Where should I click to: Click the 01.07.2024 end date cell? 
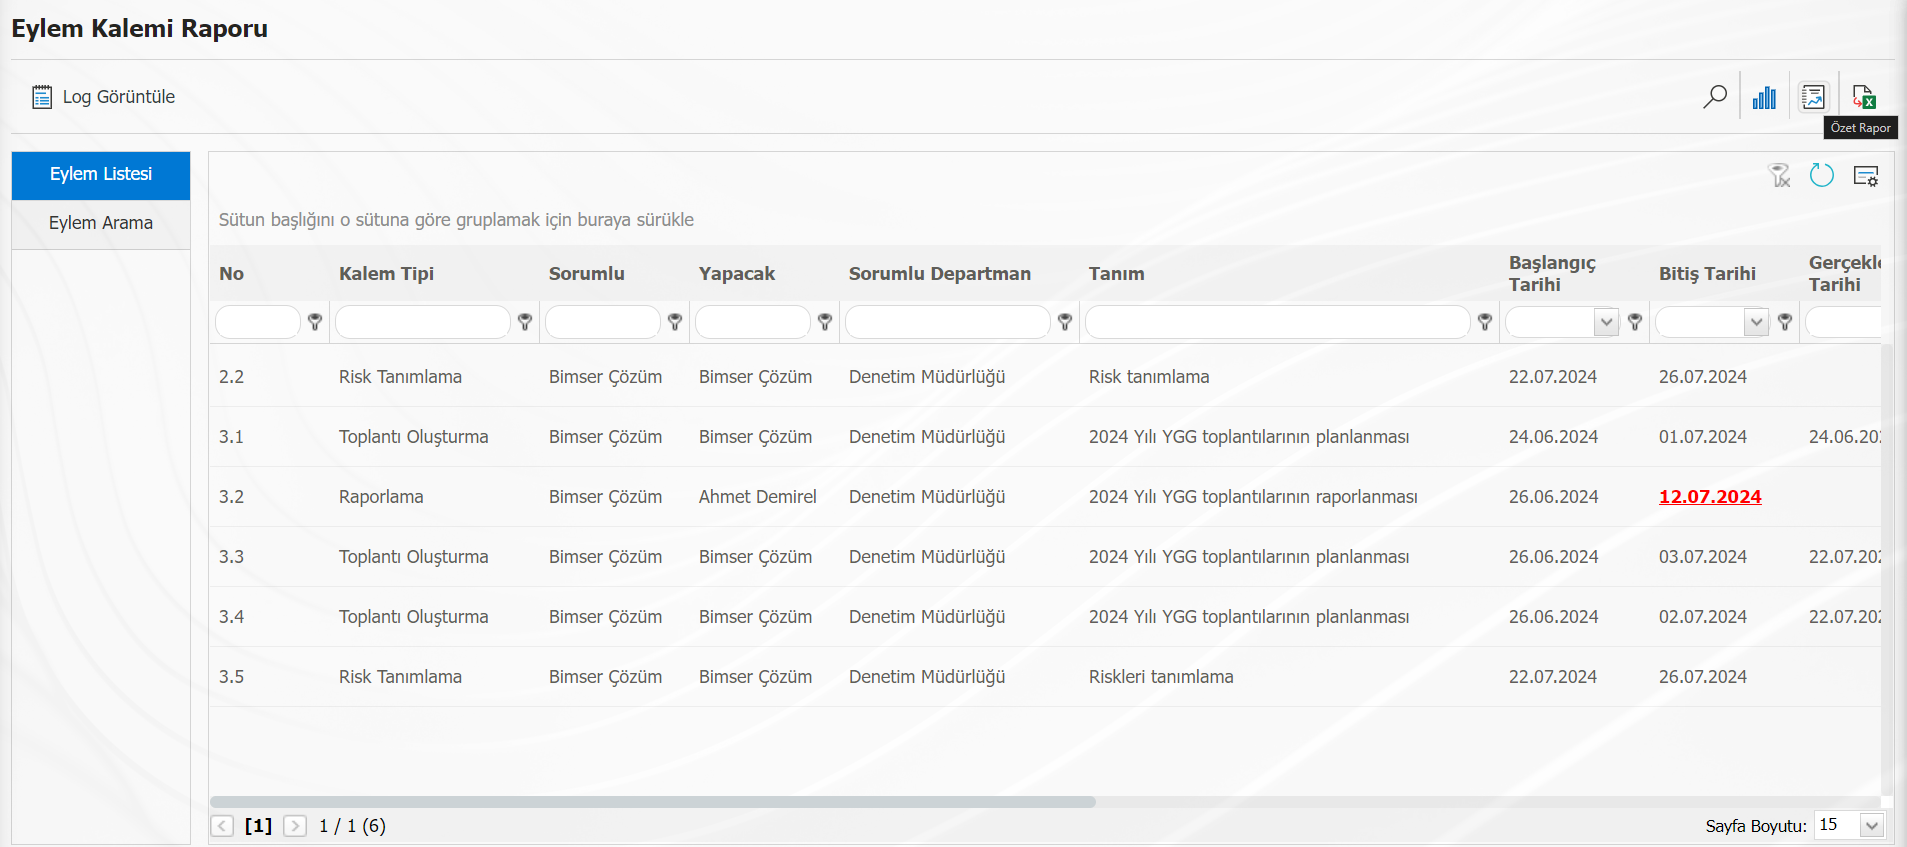1703,437
